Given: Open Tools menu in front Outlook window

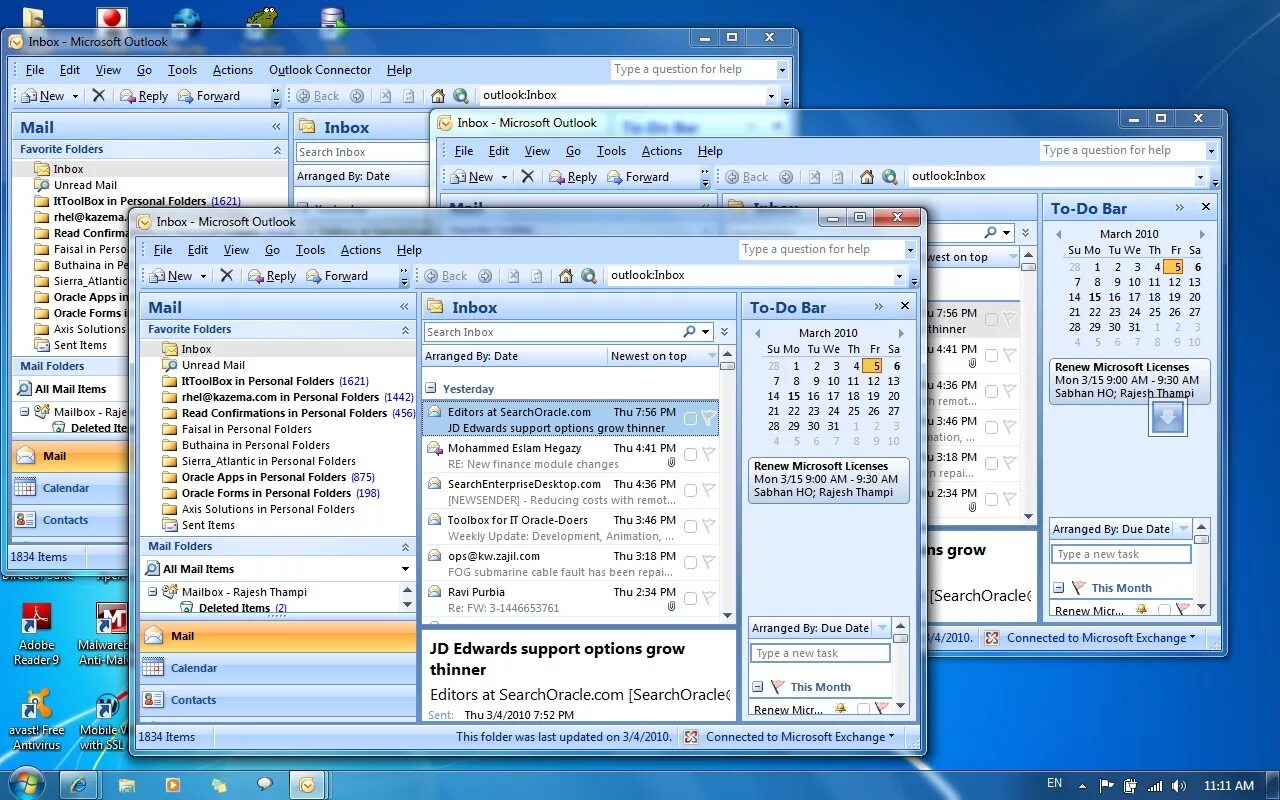Looking at the screenshot, I should point(310,250).
